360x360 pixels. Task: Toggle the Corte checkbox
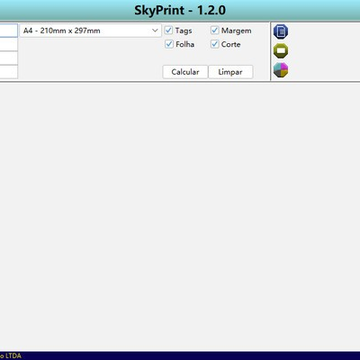point(215,44)
